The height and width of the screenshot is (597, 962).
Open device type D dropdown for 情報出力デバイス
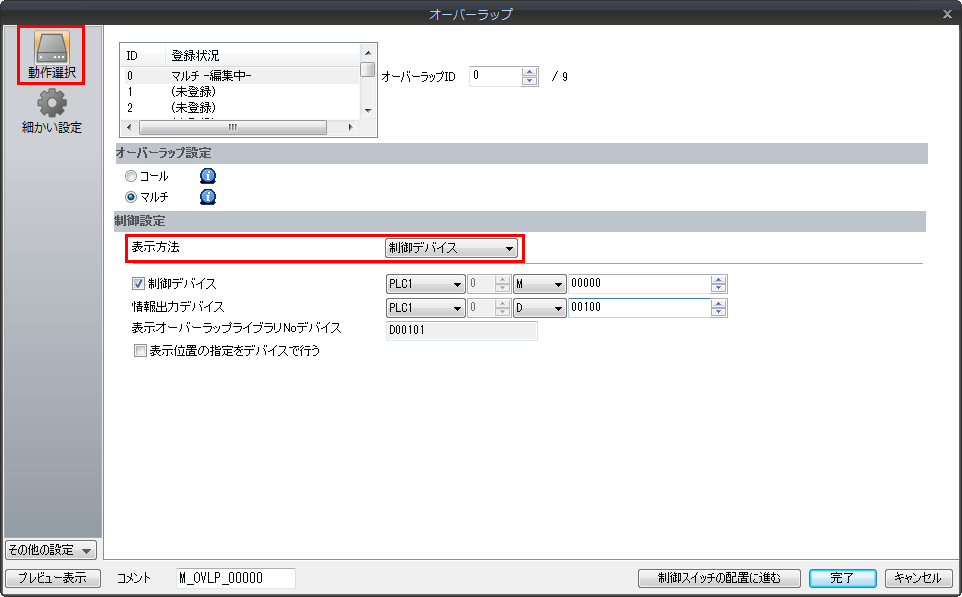(539, 308)
